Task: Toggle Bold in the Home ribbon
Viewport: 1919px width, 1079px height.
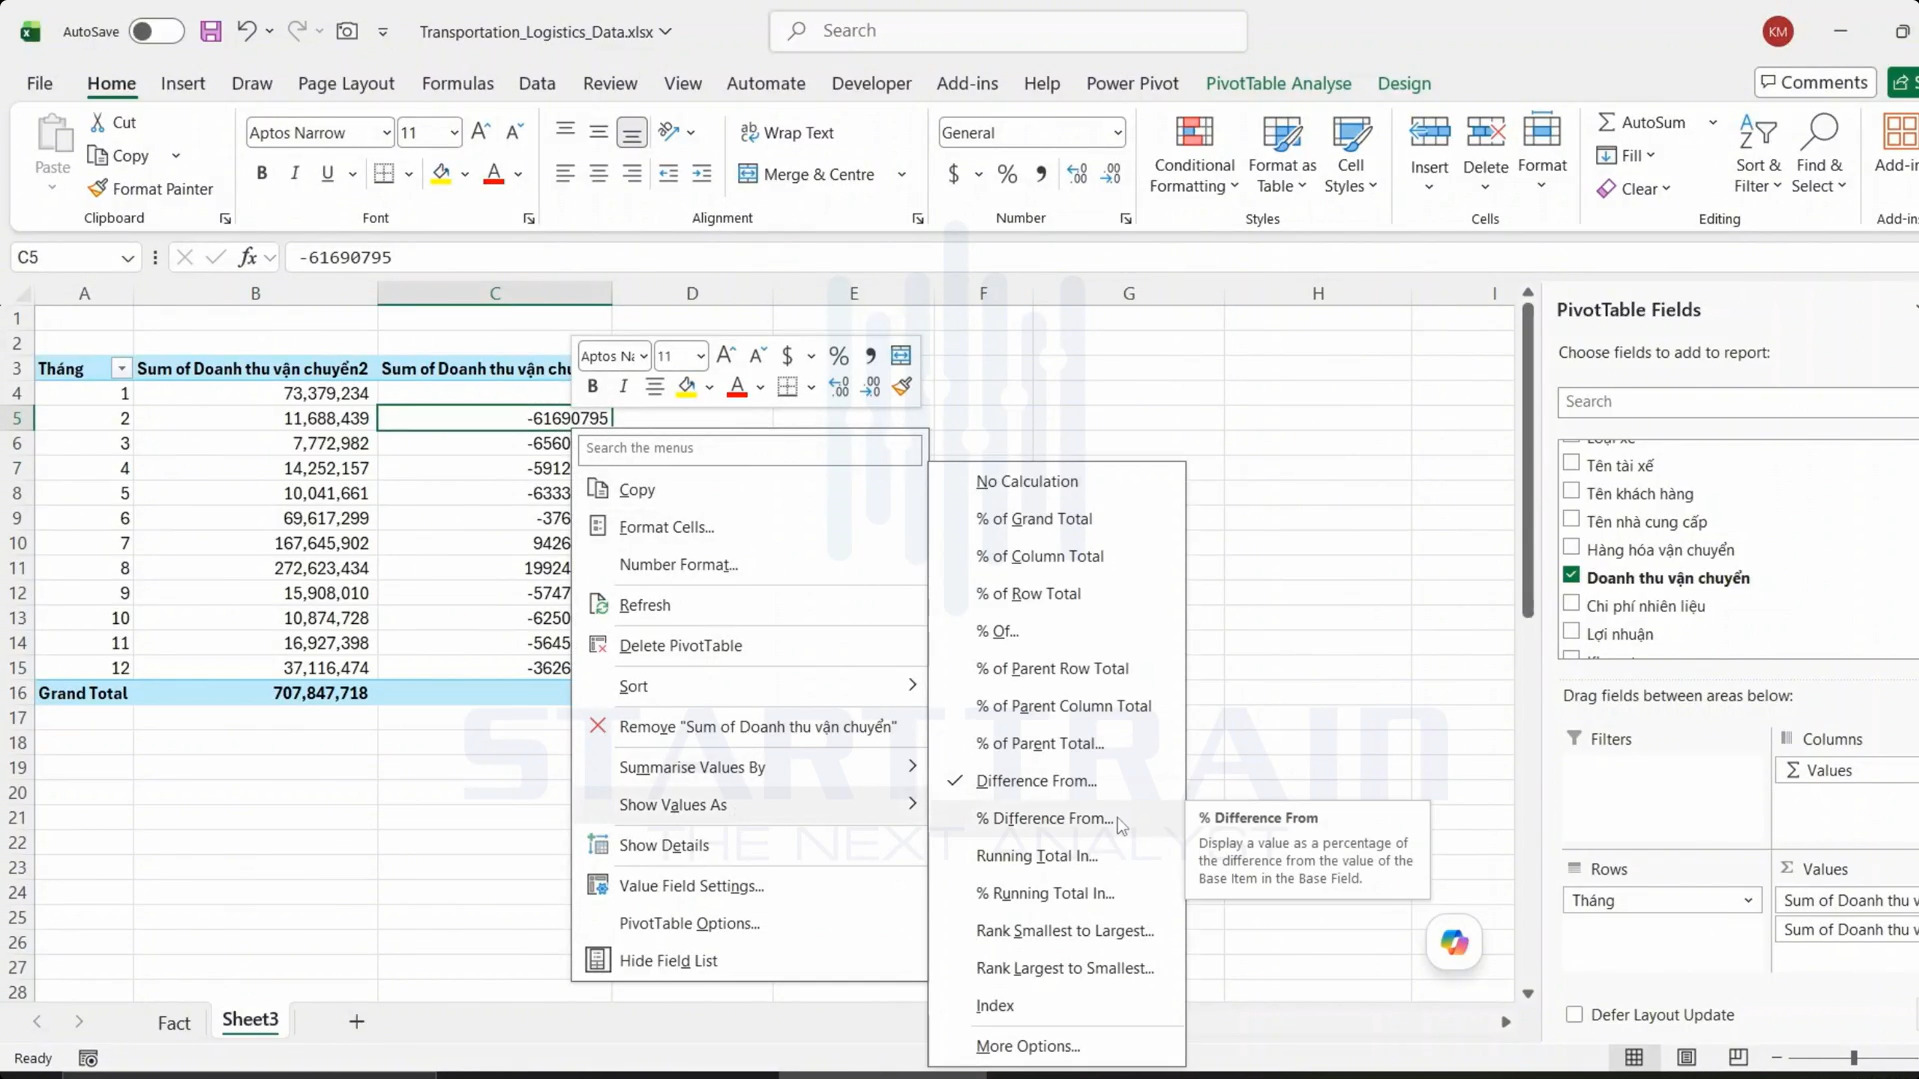Action: (262, 173)
